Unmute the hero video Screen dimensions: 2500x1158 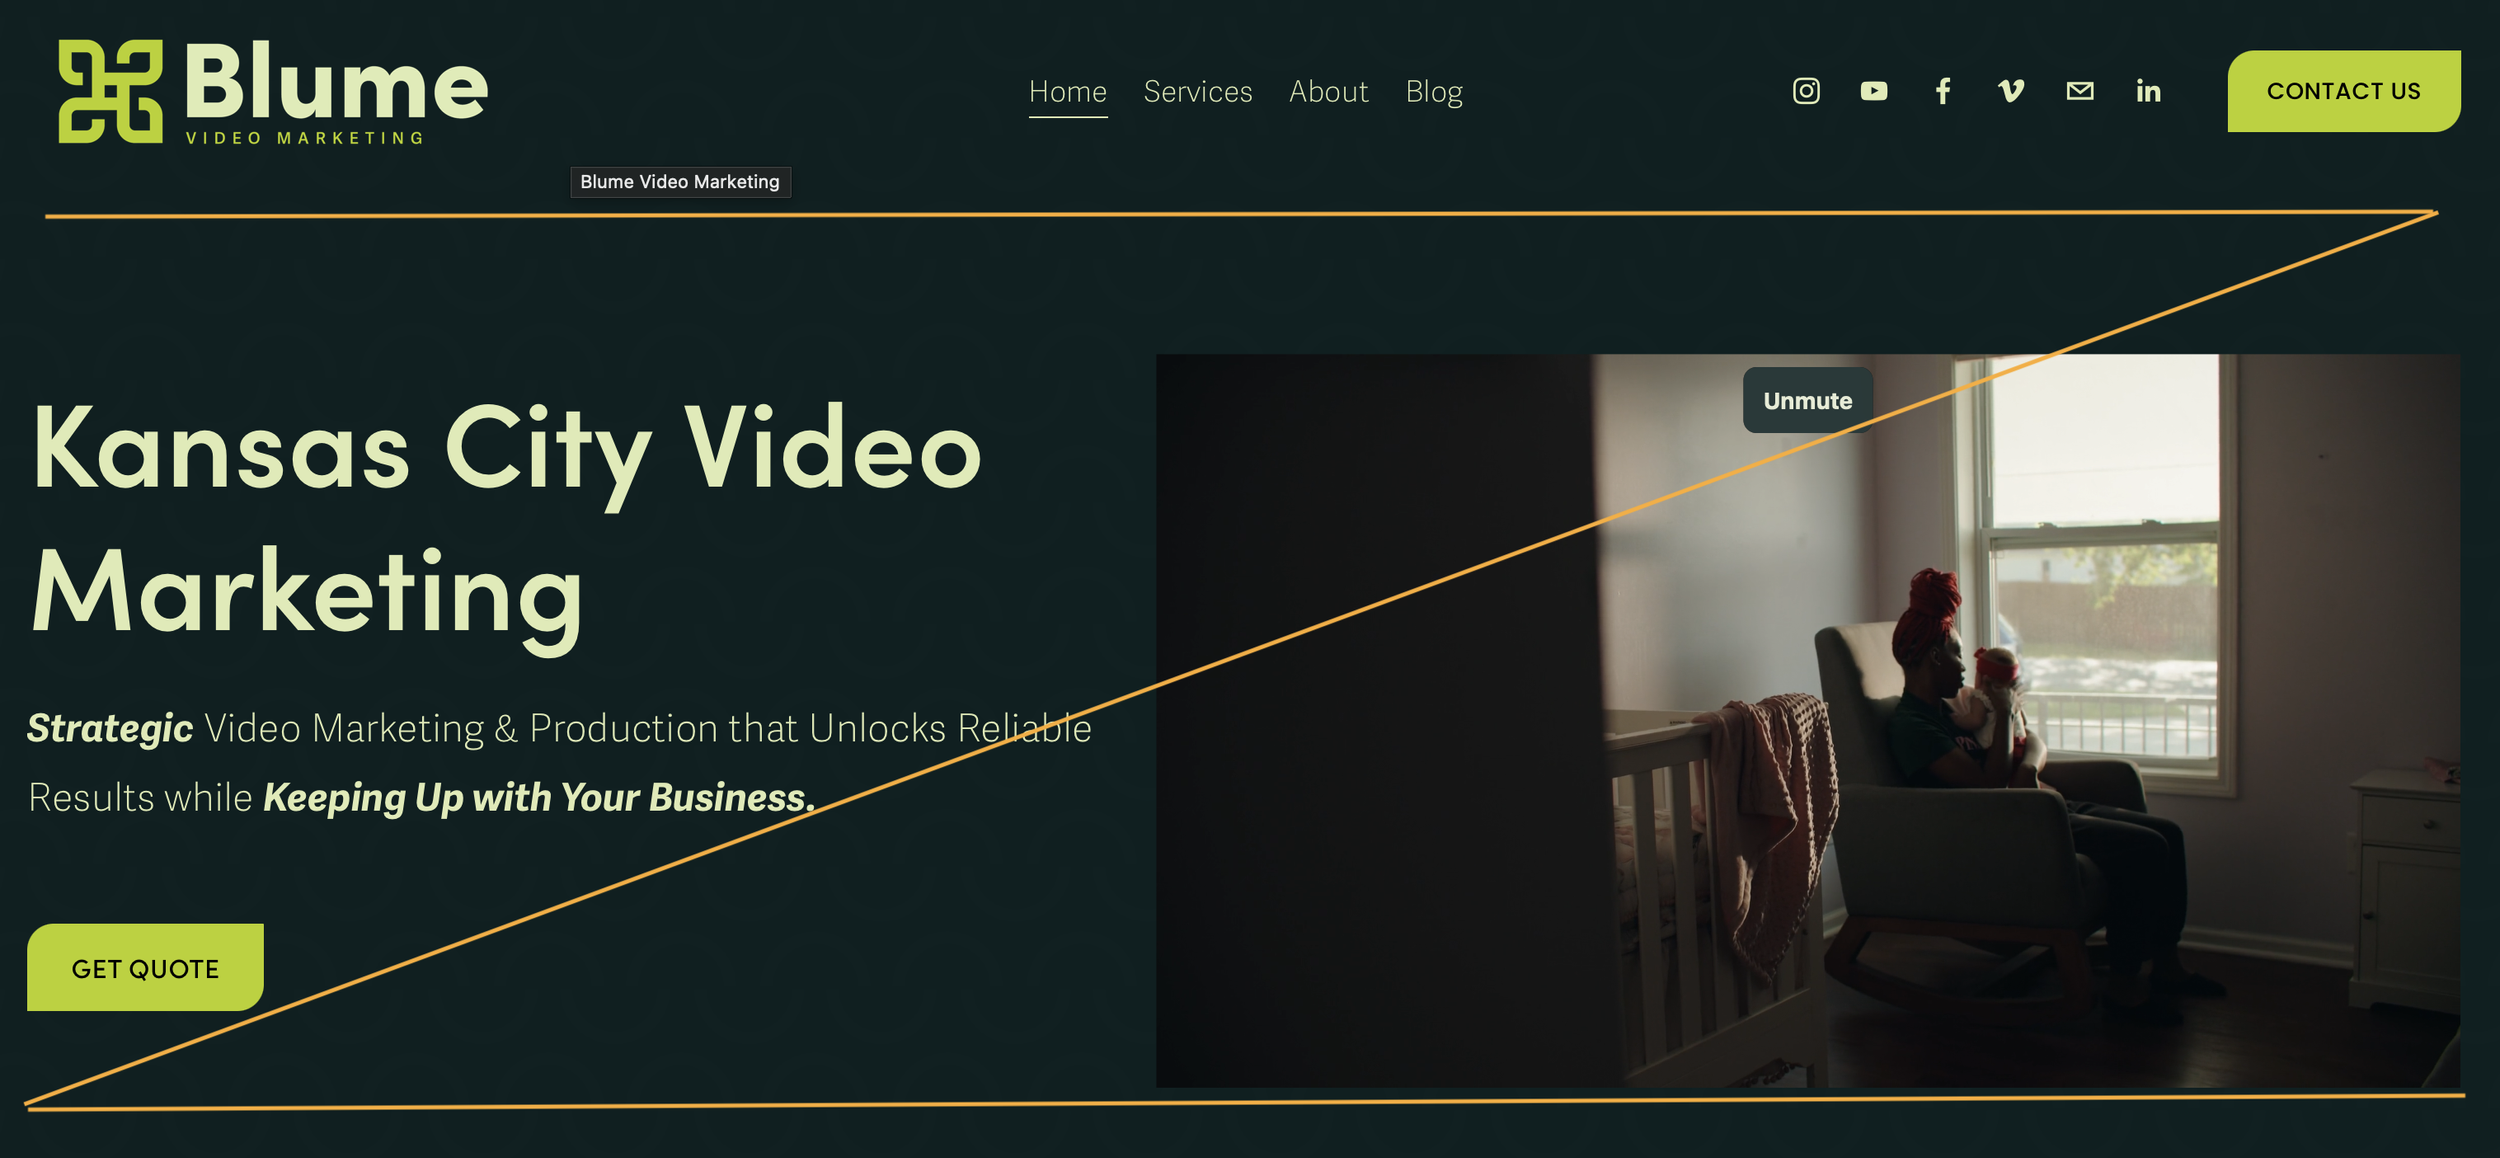click(1807, 400)
